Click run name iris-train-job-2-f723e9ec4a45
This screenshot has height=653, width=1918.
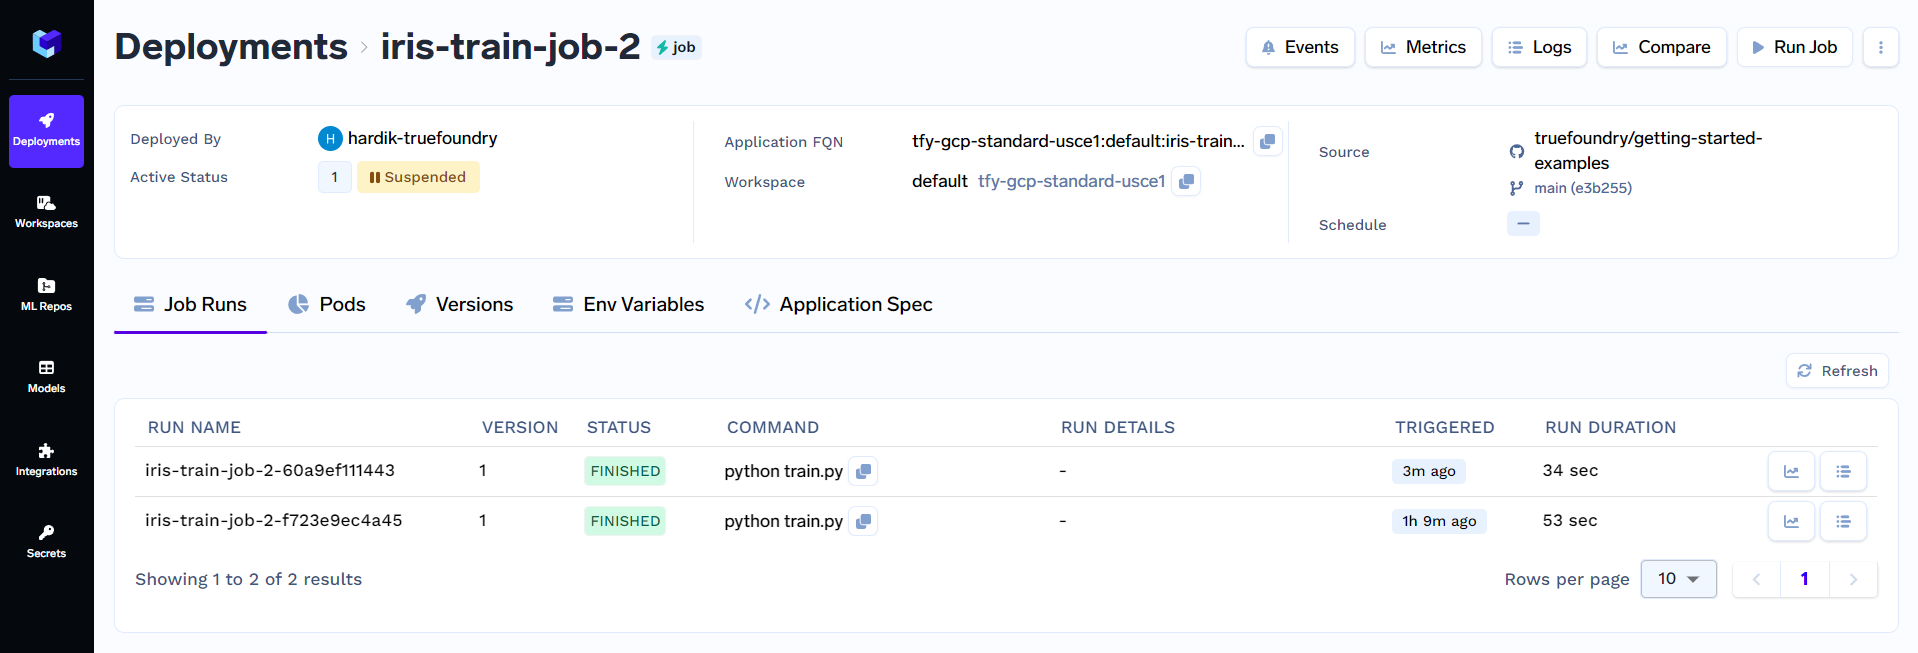pyautogui.click(x=274, y=520)
